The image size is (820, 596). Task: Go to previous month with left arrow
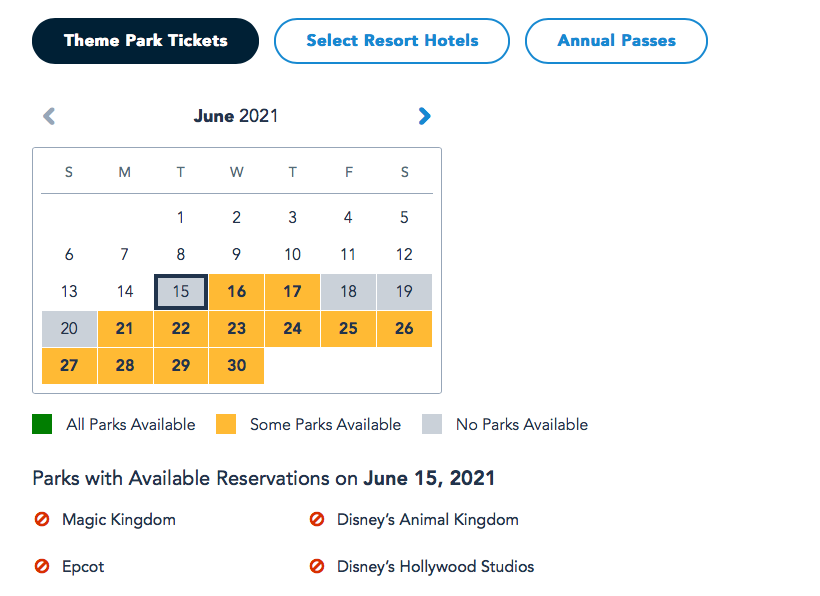(49, 116)
